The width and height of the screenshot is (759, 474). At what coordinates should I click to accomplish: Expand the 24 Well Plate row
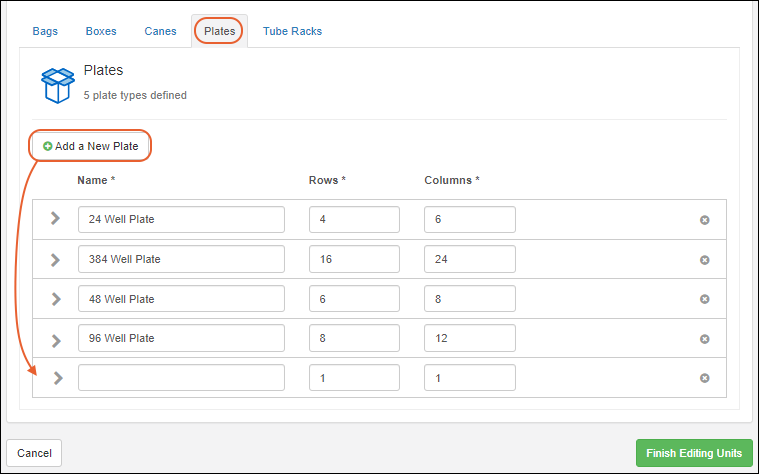56,219
